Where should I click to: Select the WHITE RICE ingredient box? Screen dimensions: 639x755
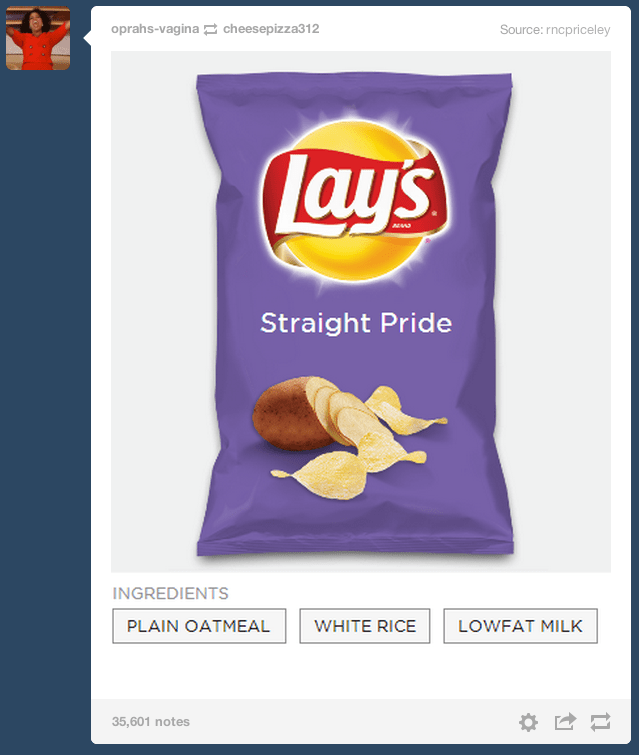tap(365, 626)
